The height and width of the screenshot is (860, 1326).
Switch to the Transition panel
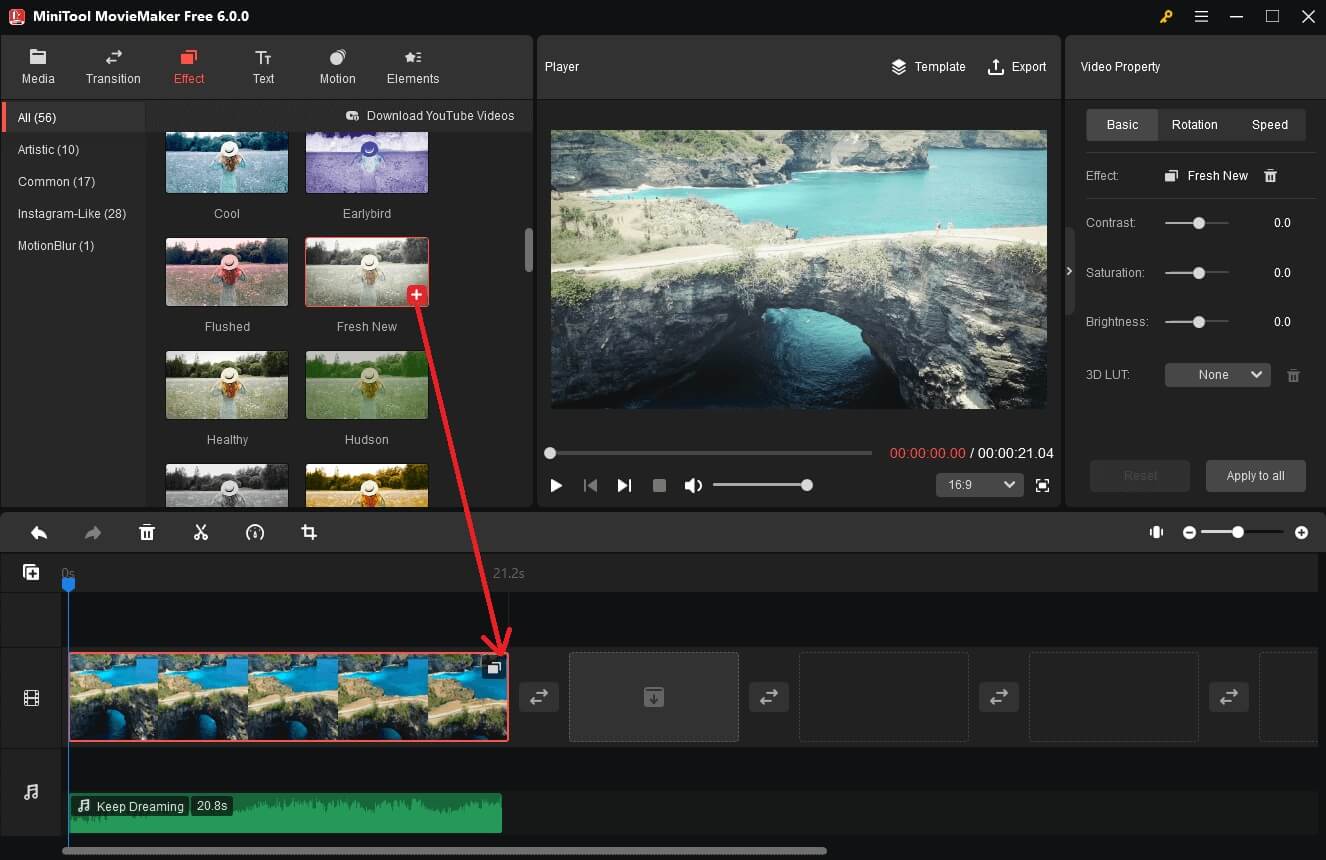coord(112,66)
